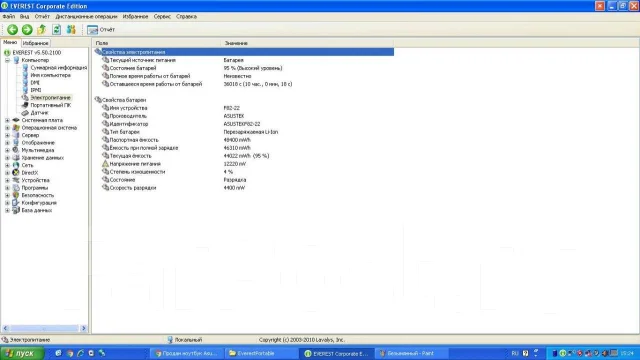
Task: Open the пуск Start button
Action: (x=22, y=353)
